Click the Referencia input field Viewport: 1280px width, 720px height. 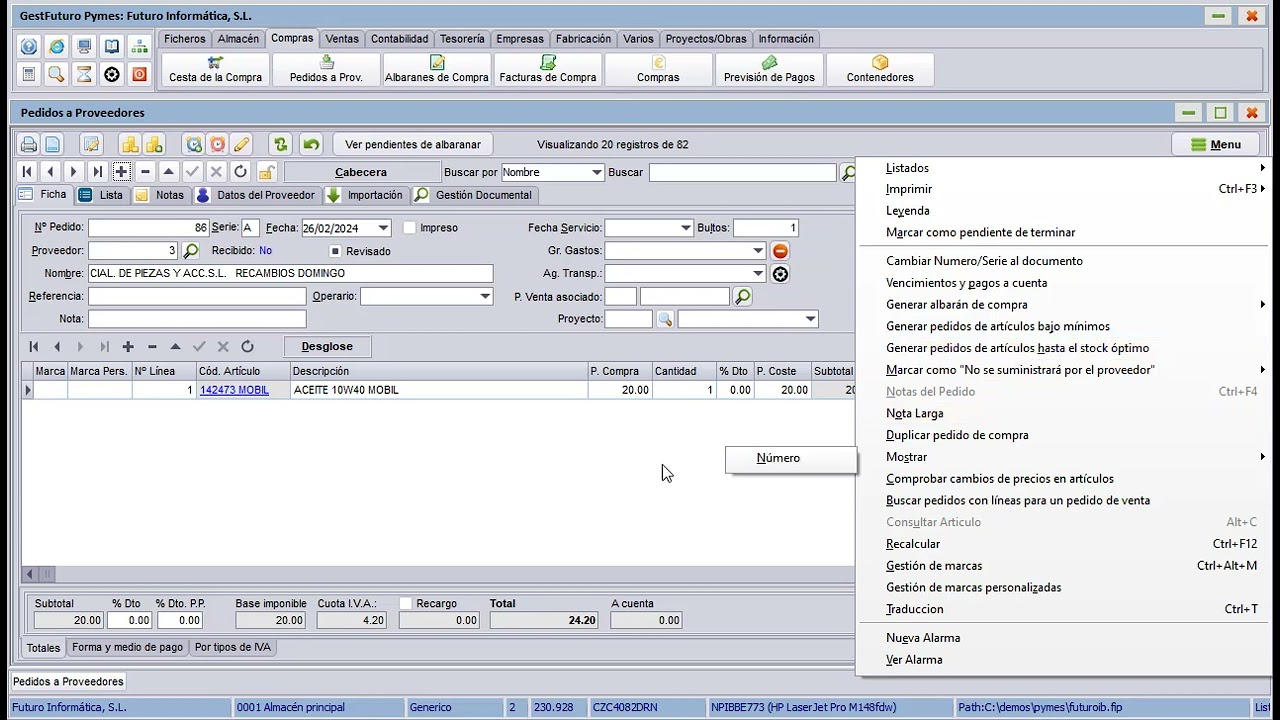tap(197, 296)
